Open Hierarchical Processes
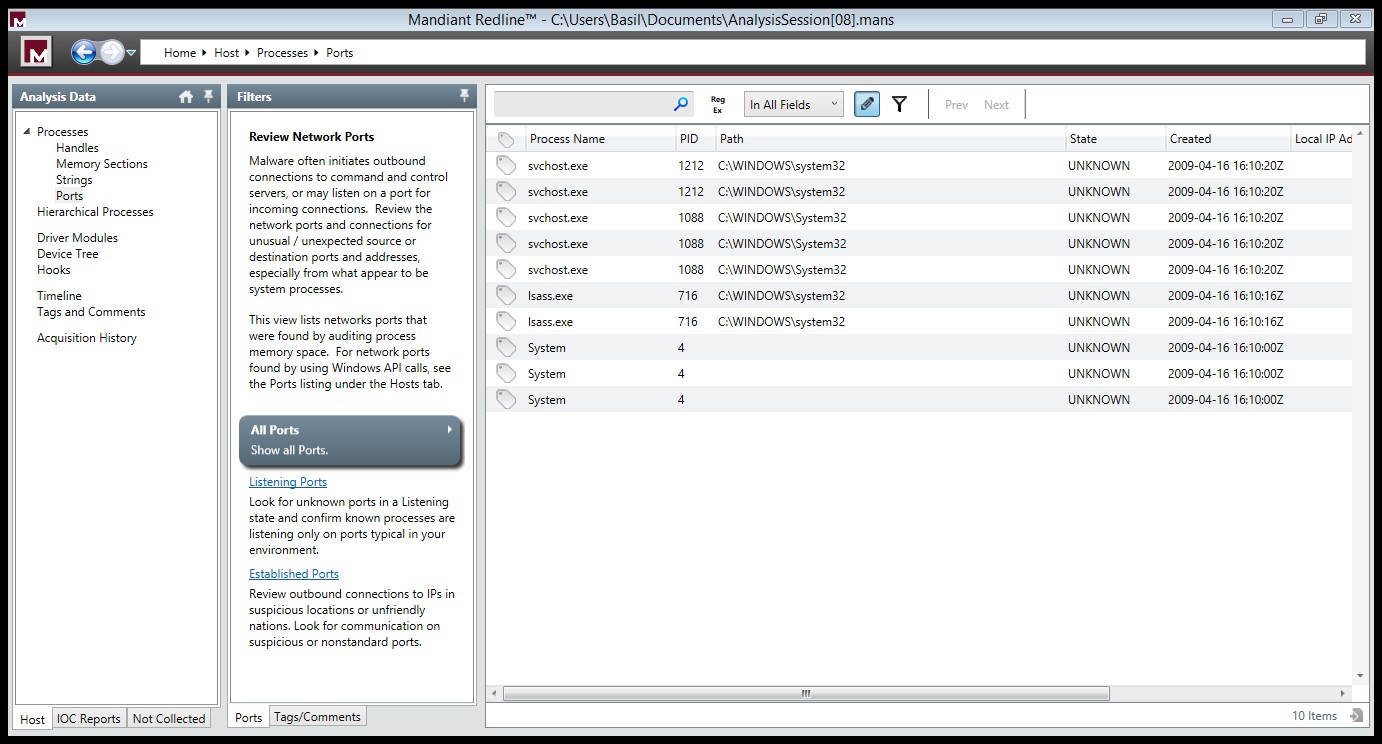 click(95, 212)
